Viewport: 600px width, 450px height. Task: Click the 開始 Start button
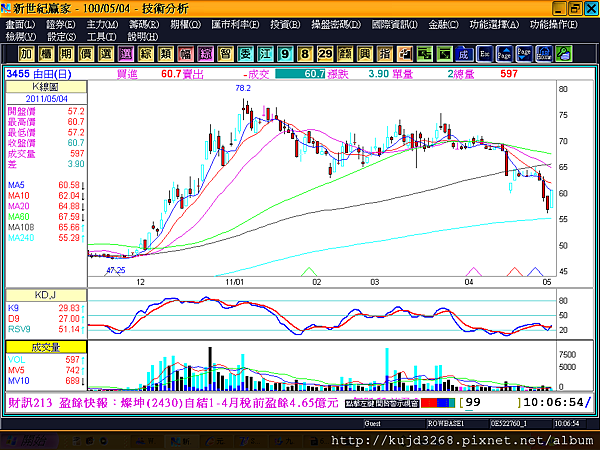[x=29, y=440]
